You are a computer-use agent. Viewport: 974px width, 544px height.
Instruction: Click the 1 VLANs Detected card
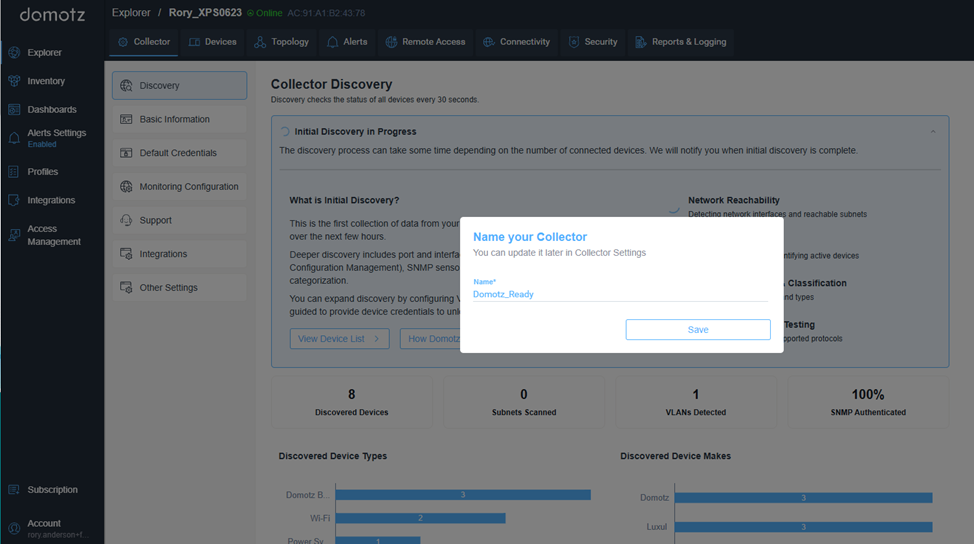[696, 402]
